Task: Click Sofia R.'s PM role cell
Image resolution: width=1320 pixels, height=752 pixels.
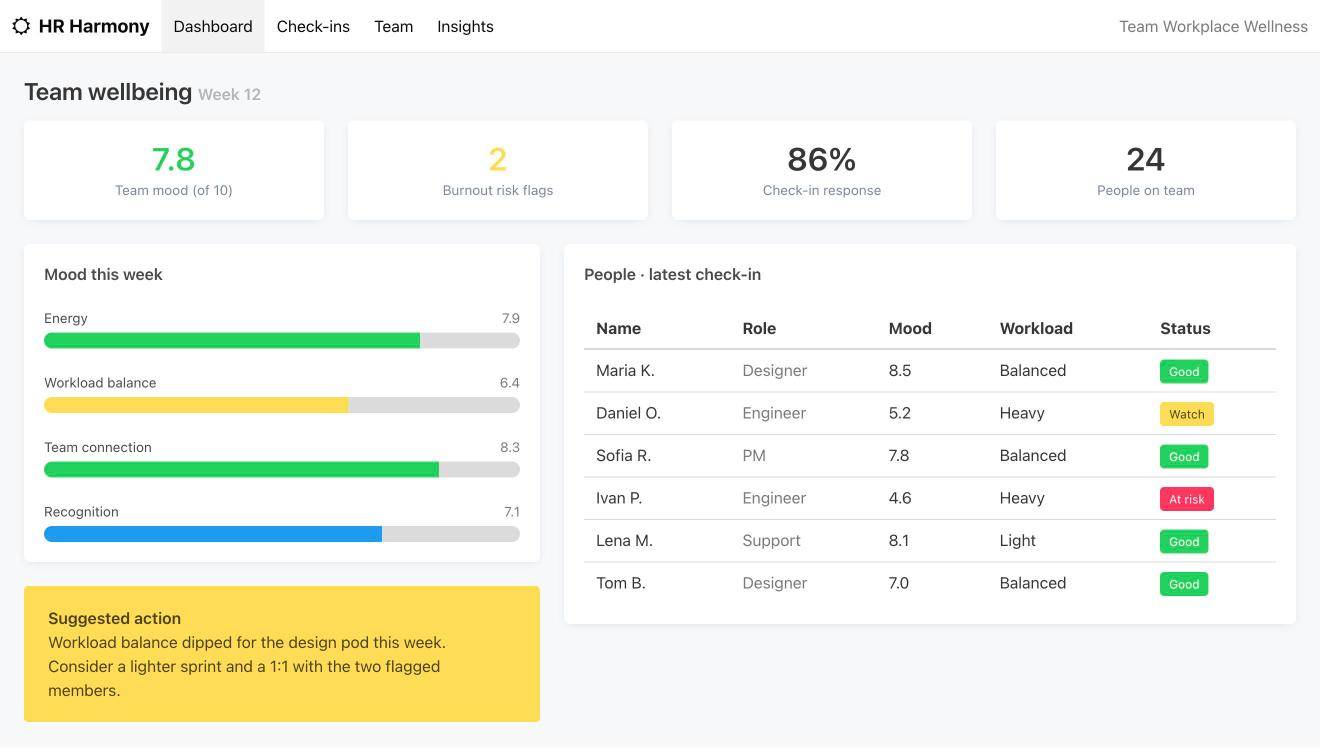Action: click(754, 456)
